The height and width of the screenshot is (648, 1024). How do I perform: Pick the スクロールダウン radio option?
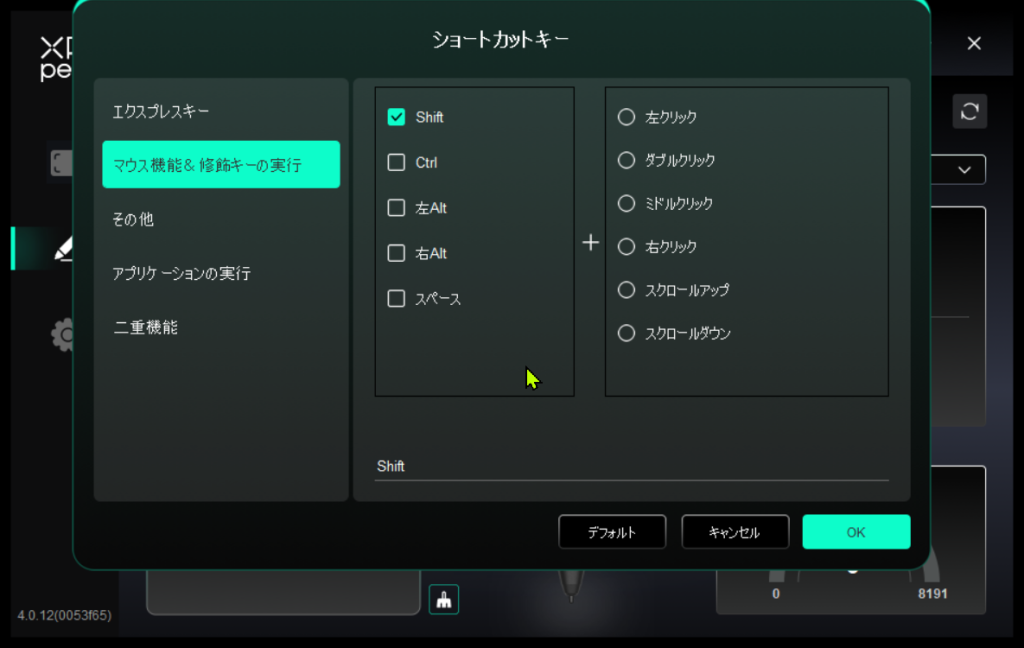coord(627,333)
